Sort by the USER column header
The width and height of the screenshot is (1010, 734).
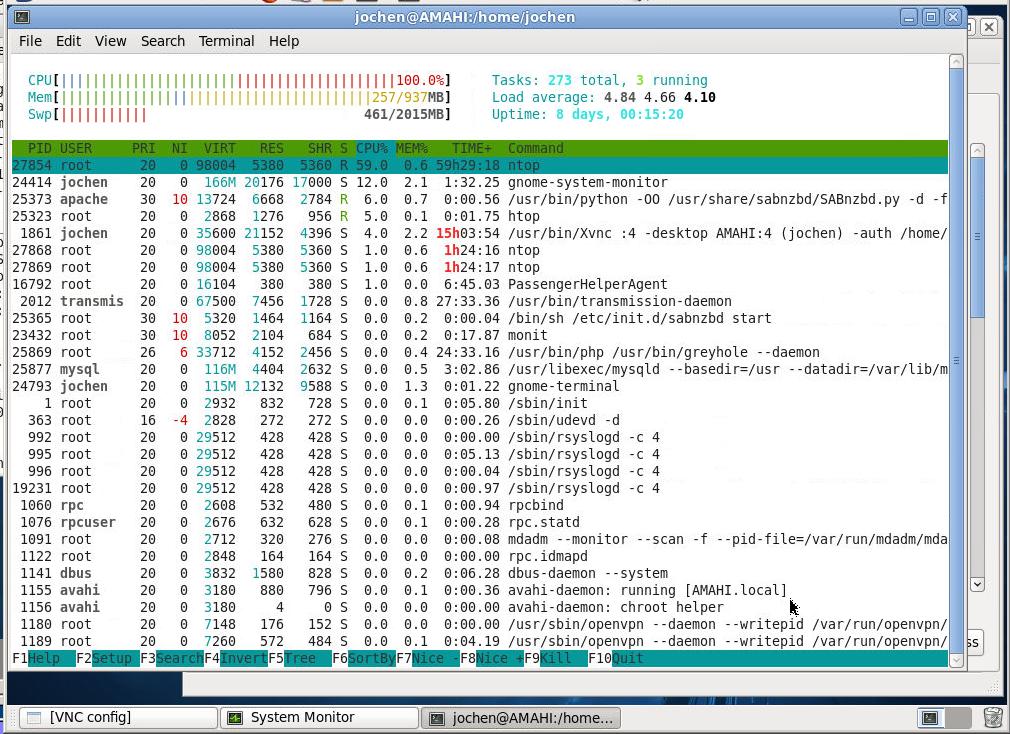tap(75, 148)
